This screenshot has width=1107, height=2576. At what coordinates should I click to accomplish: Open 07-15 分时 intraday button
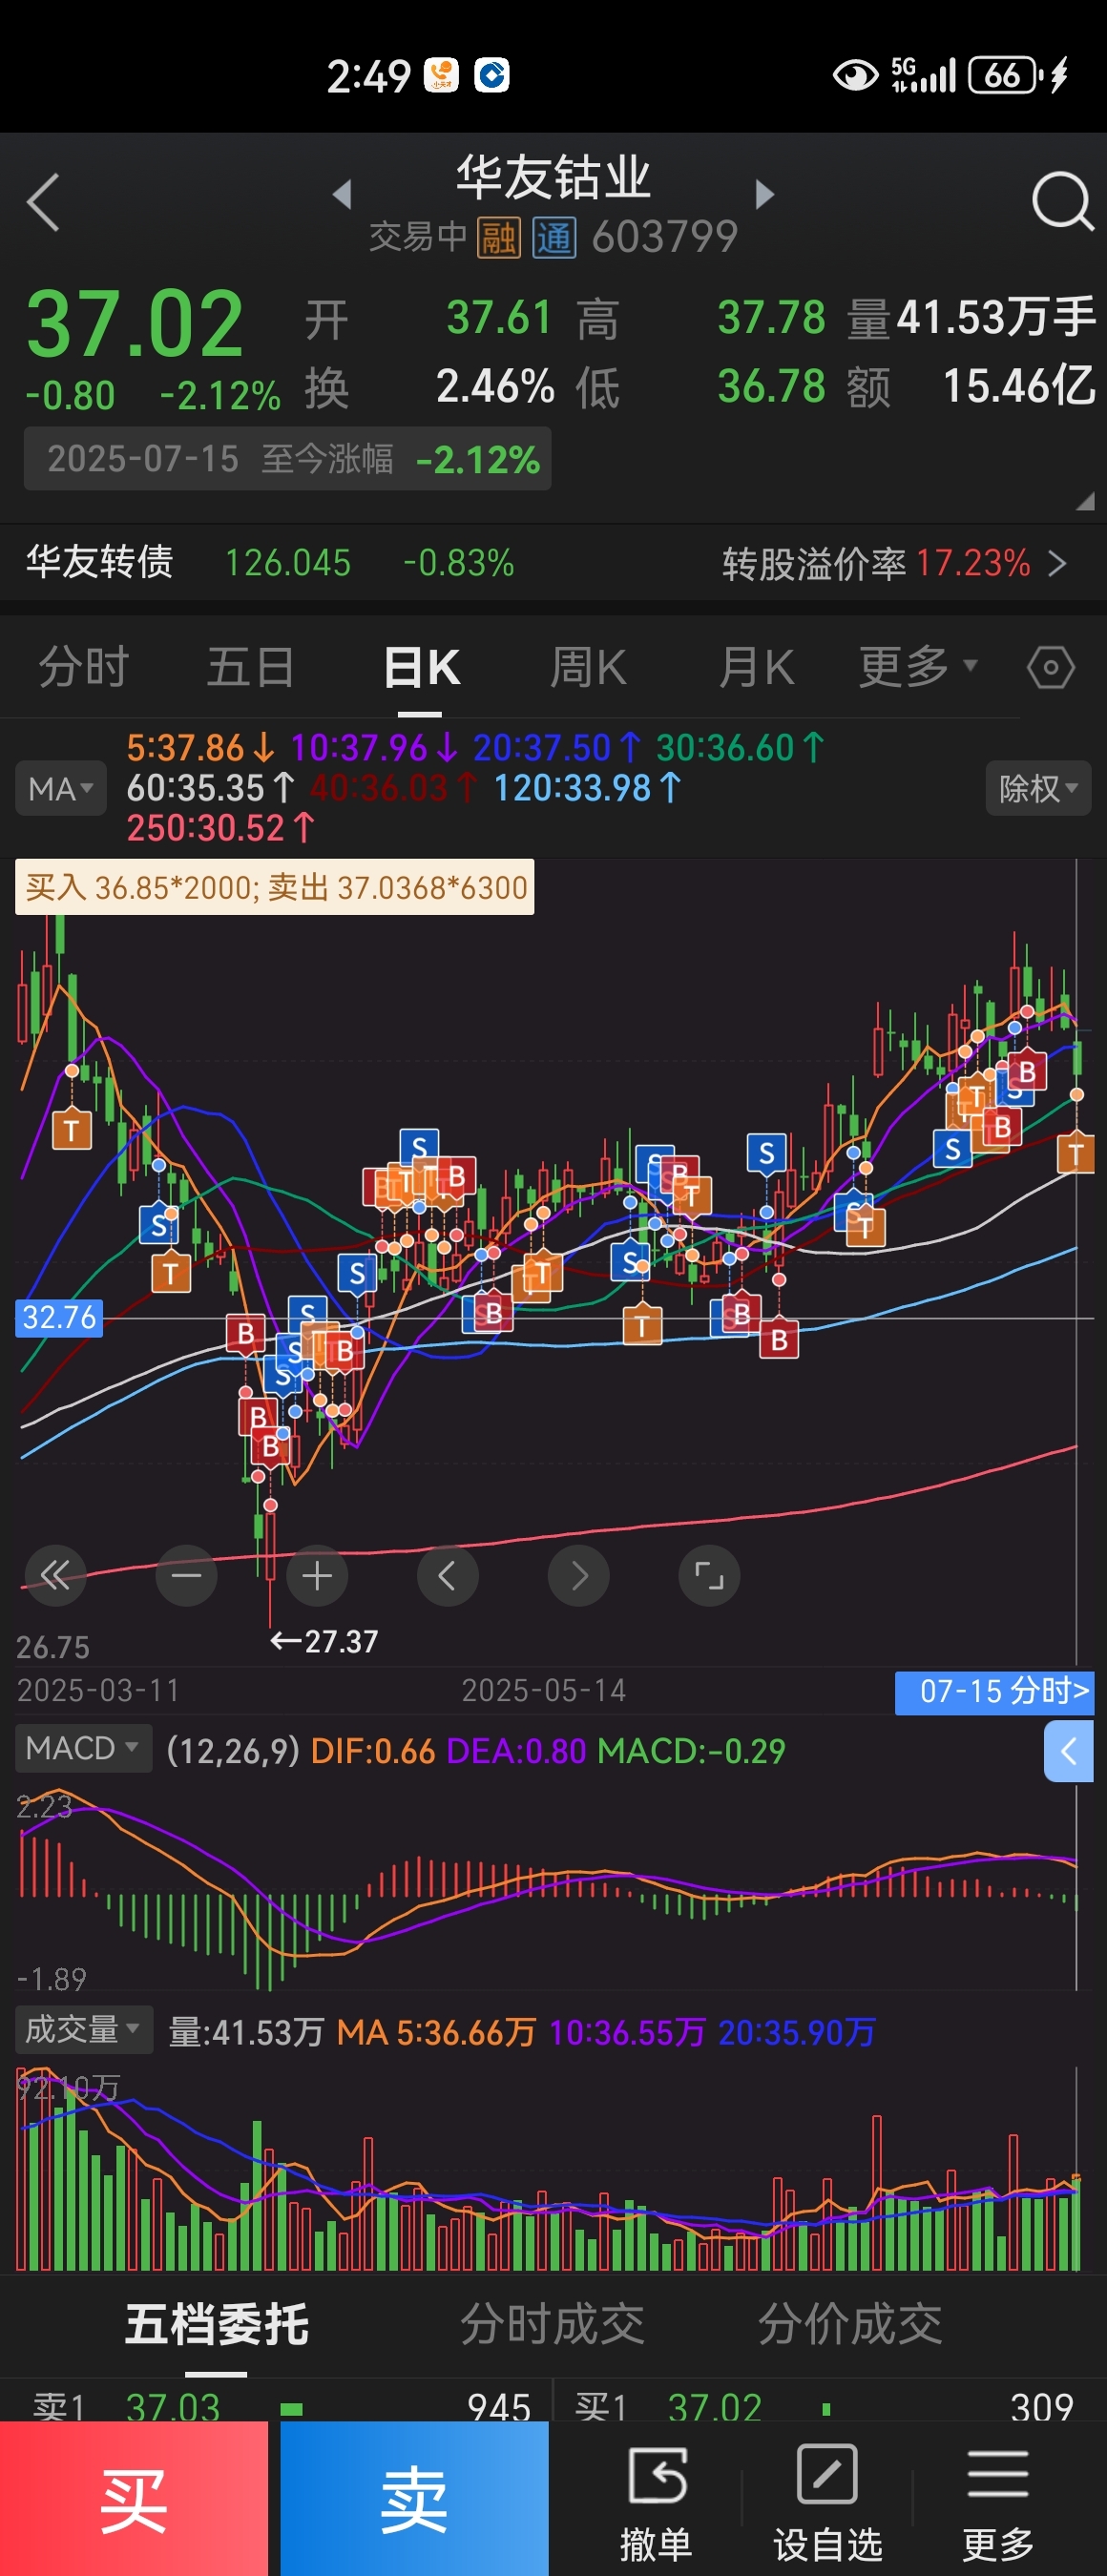pyautogui.click(x=994, y=1692)
